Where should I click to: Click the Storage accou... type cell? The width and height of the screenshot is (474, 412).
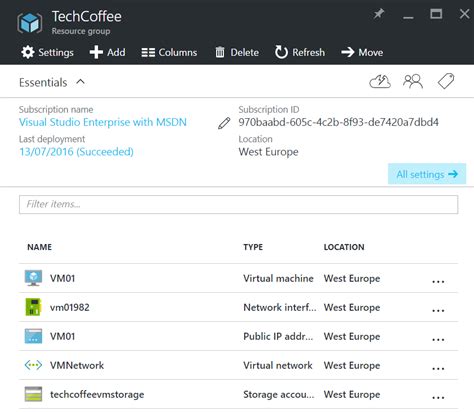[x=279, y=394]
